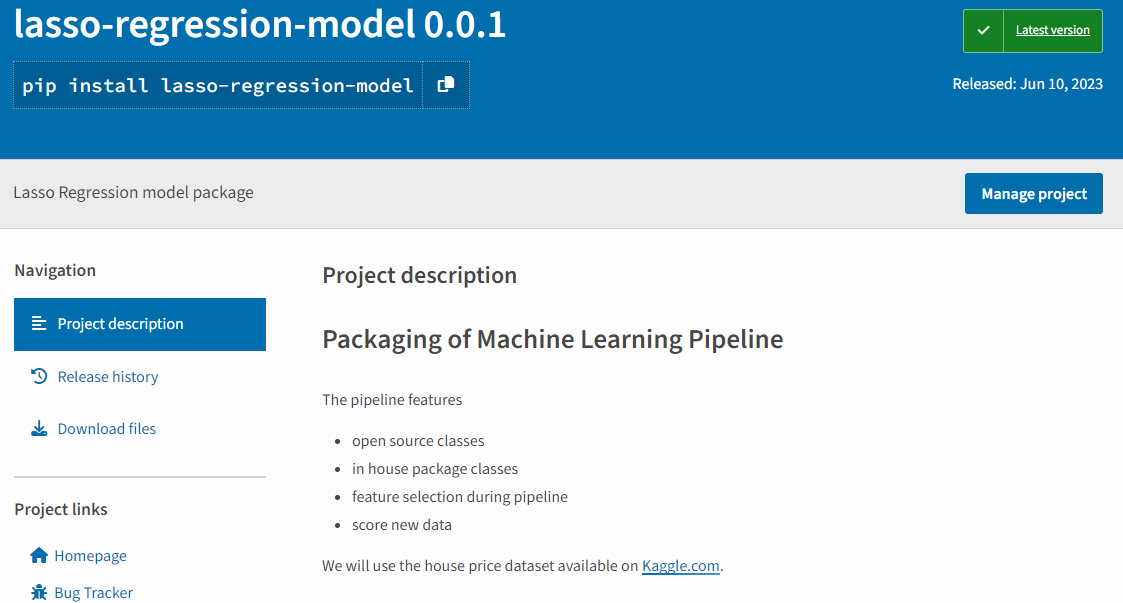Visit the Bug Tracker project link
The height and width of the screenshot is (603, 1123).
pyautogui.click(x=93, y=593)
